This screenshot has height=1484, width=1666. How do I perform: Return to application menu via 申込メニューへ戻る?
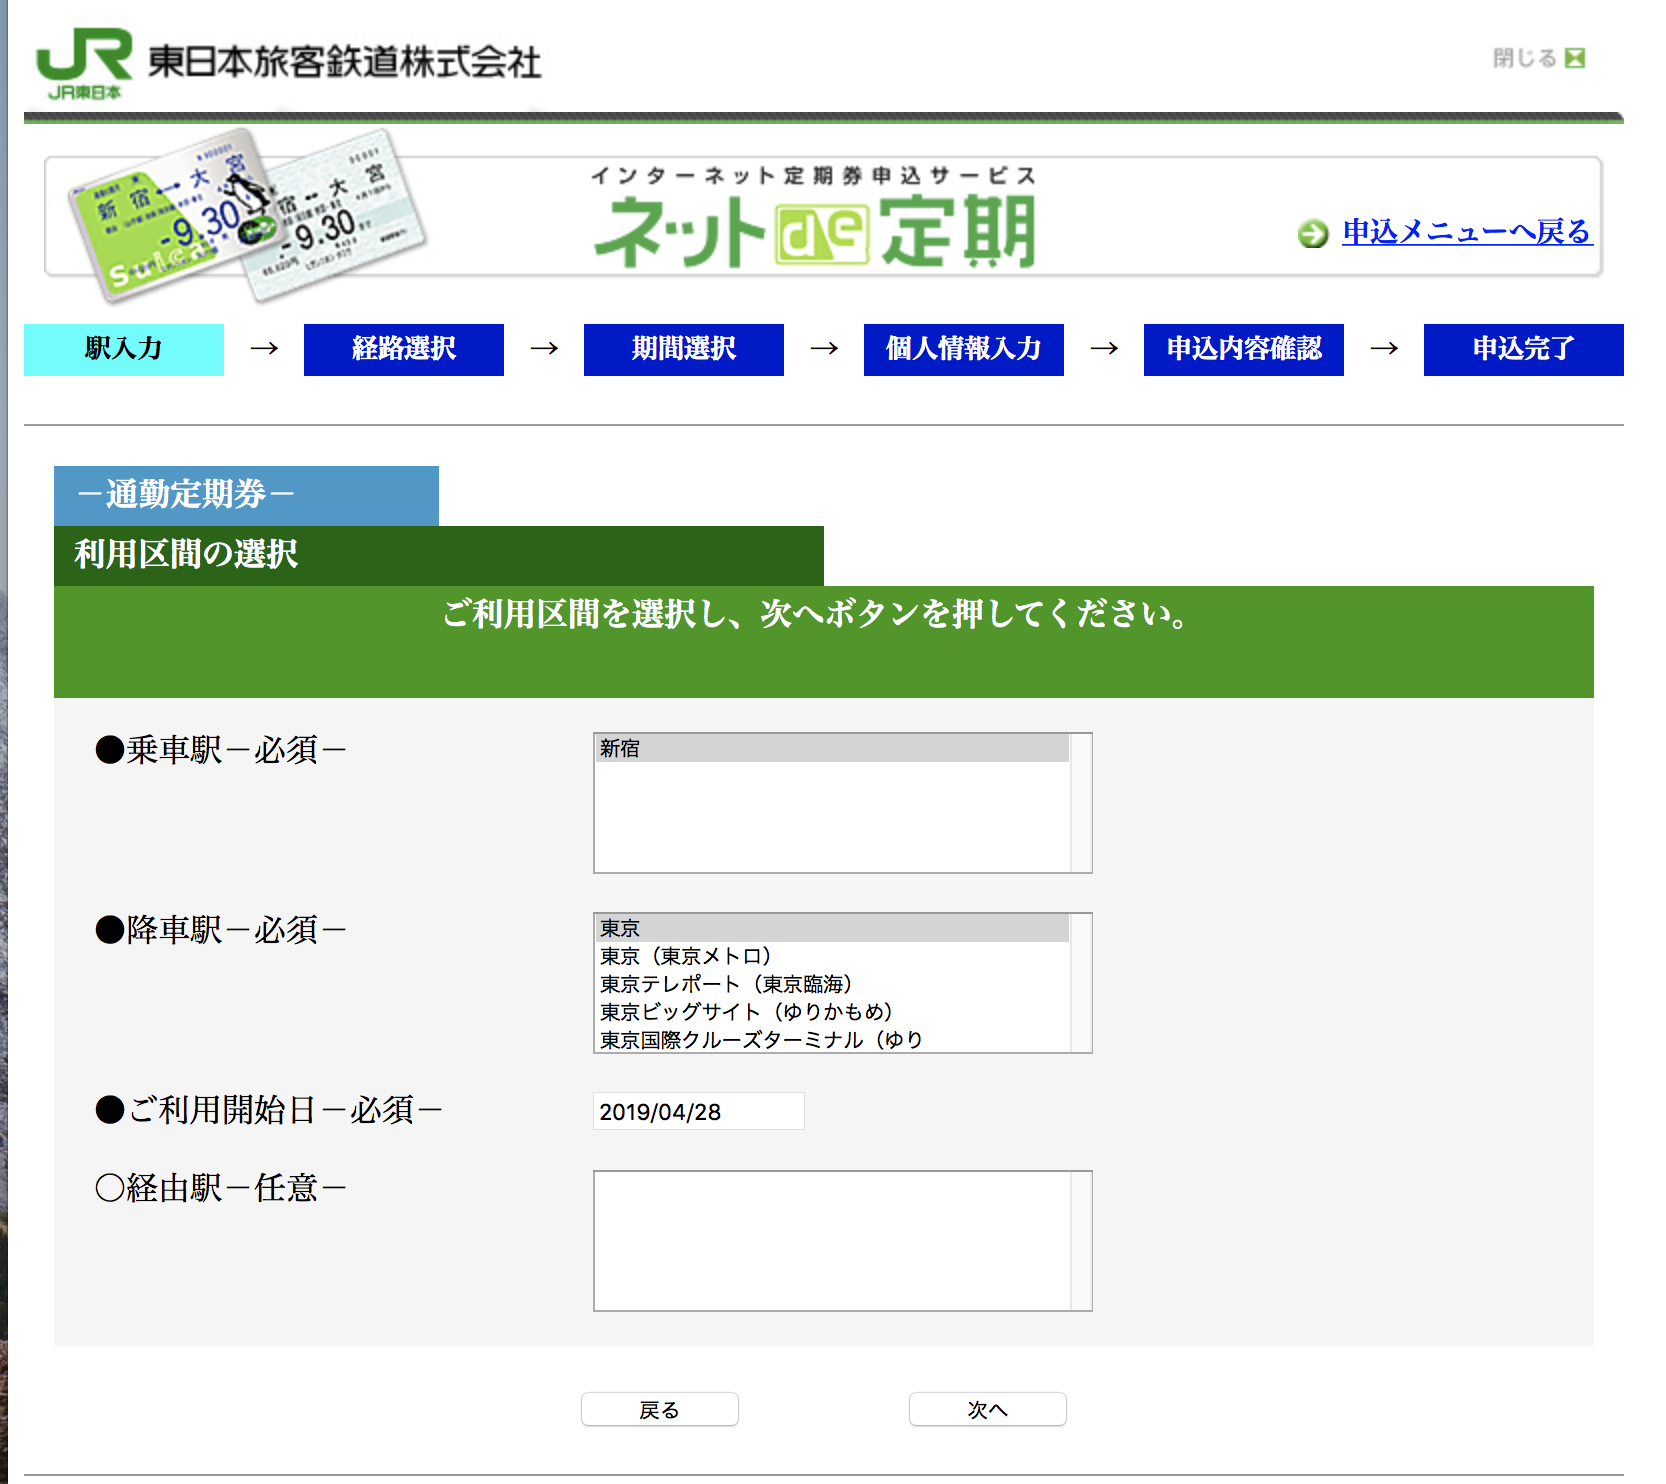[1466, 232]
